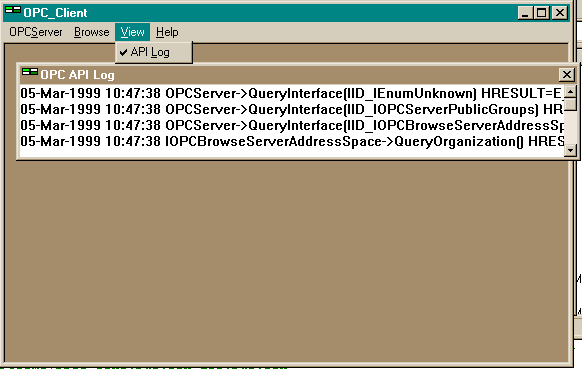Open the Help menu
The height and width of the screenshot is (370, 582).
[x=167, y=32]
